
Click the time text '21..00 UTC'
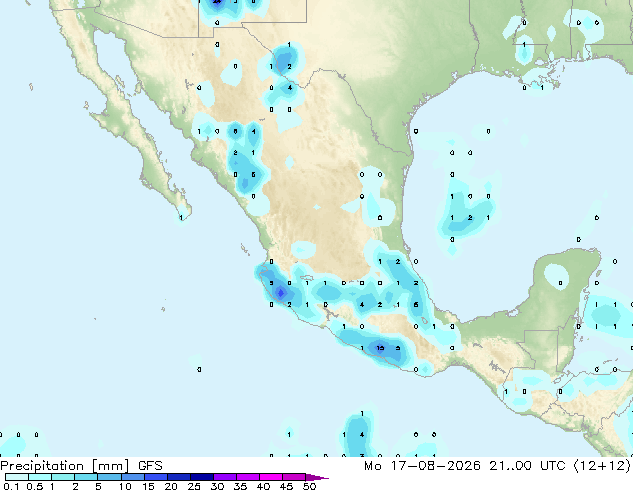527,466
